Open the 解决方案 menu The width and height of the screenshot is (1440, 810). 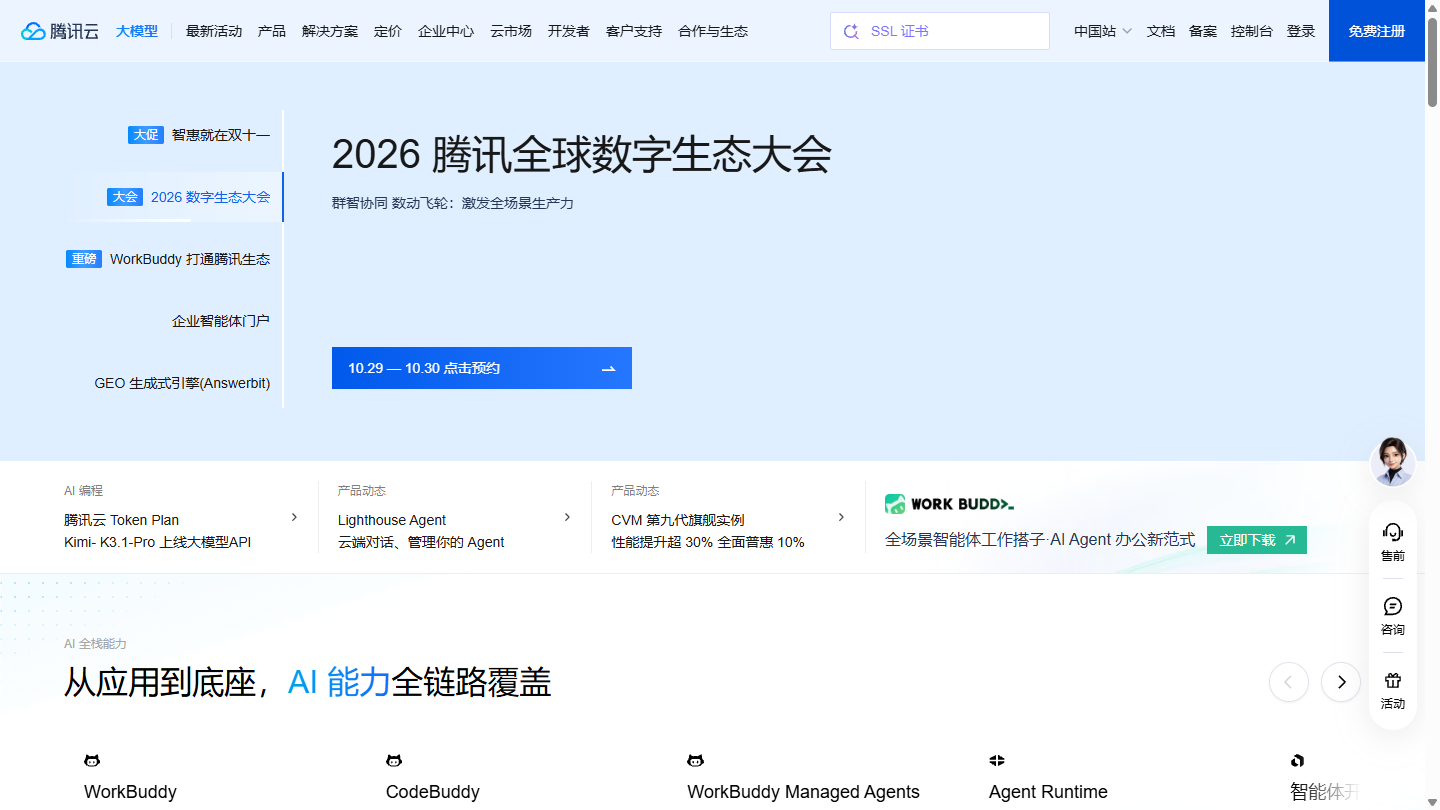[x=330, y=31]
